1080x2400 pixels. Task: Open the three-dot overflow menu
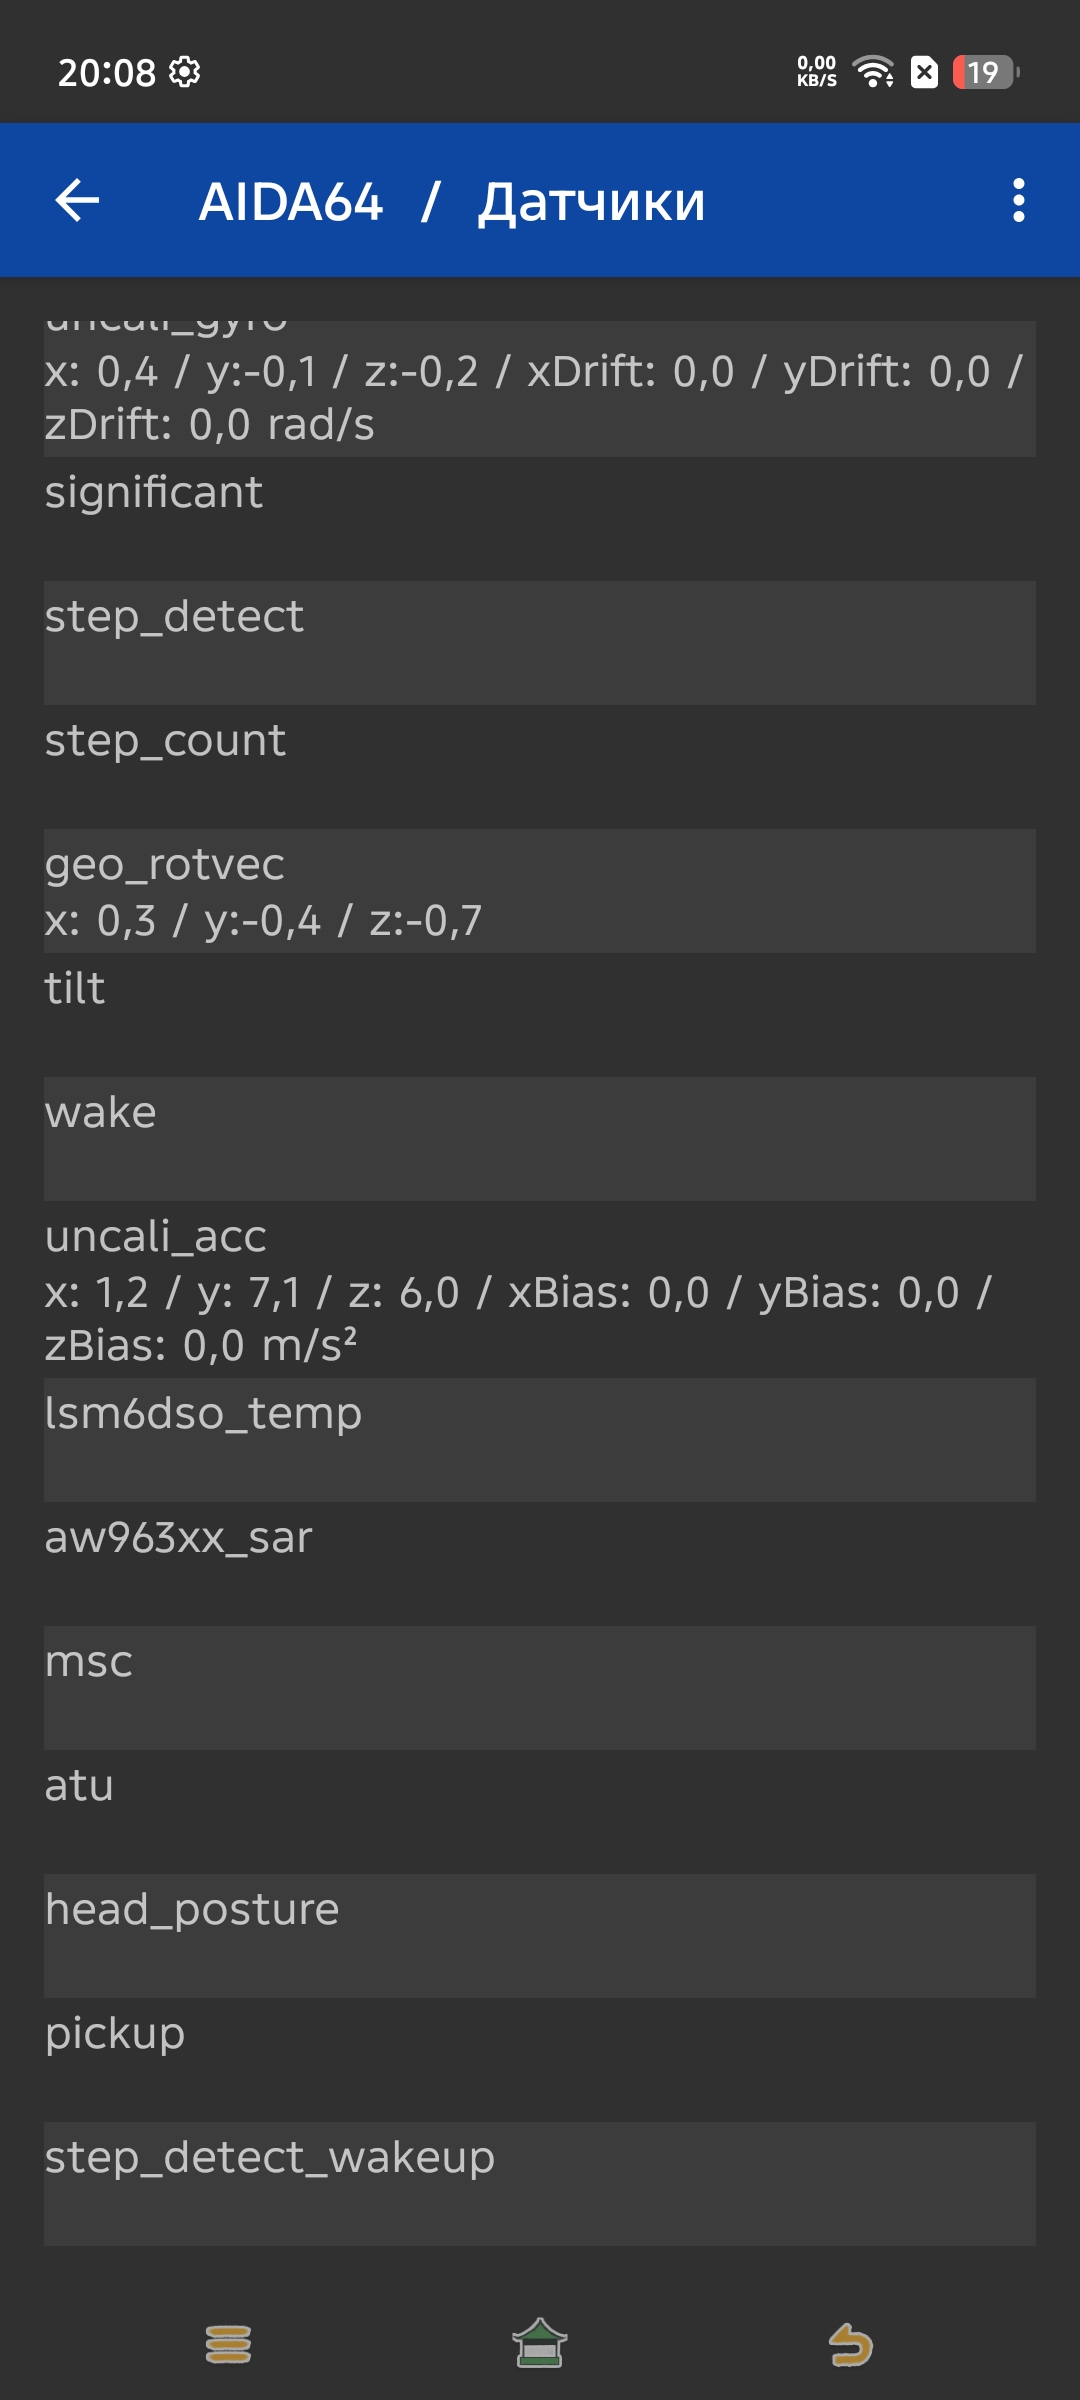(x=1018, y=200)
